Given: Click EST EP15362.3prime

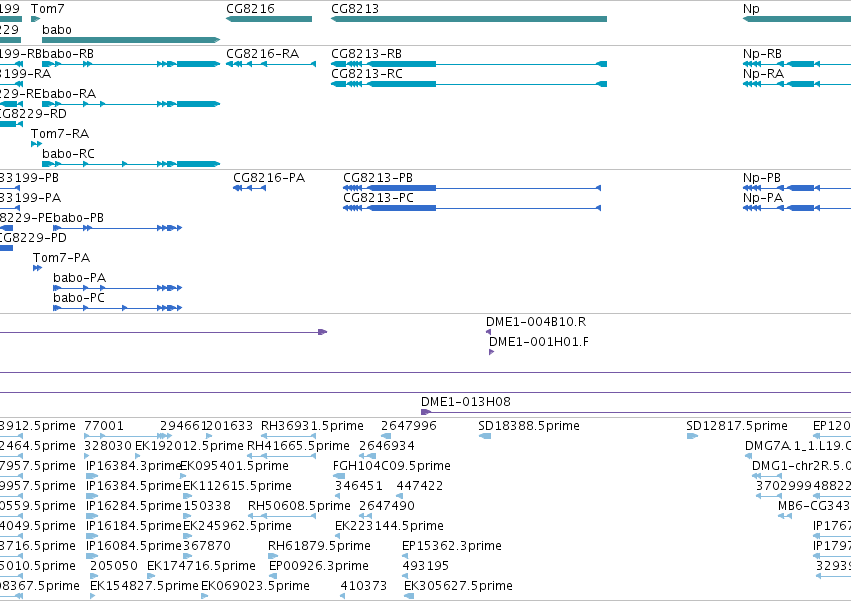Looking at the screenshot, I should (x=405, y=556).
